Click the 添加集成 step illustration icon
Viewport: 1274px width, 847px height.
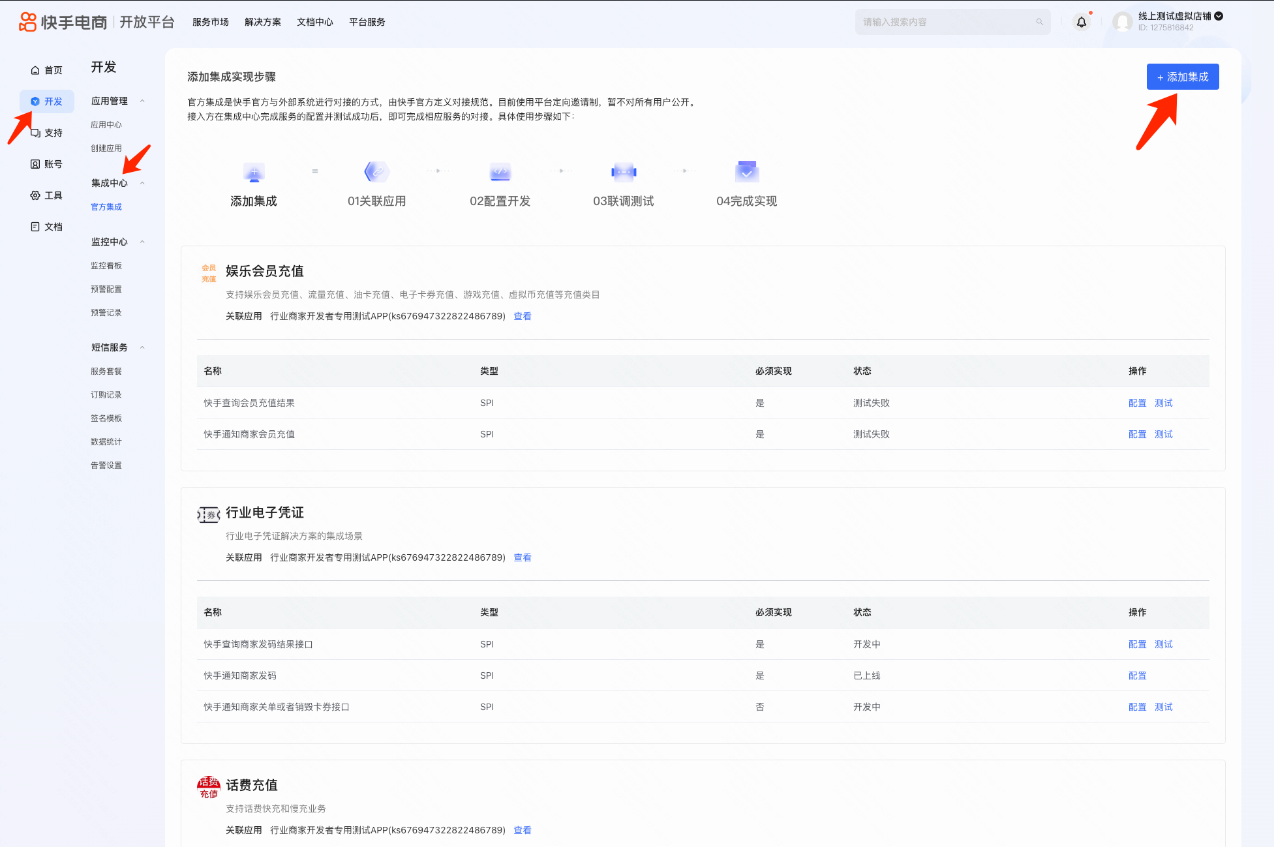tap(254, 172)
